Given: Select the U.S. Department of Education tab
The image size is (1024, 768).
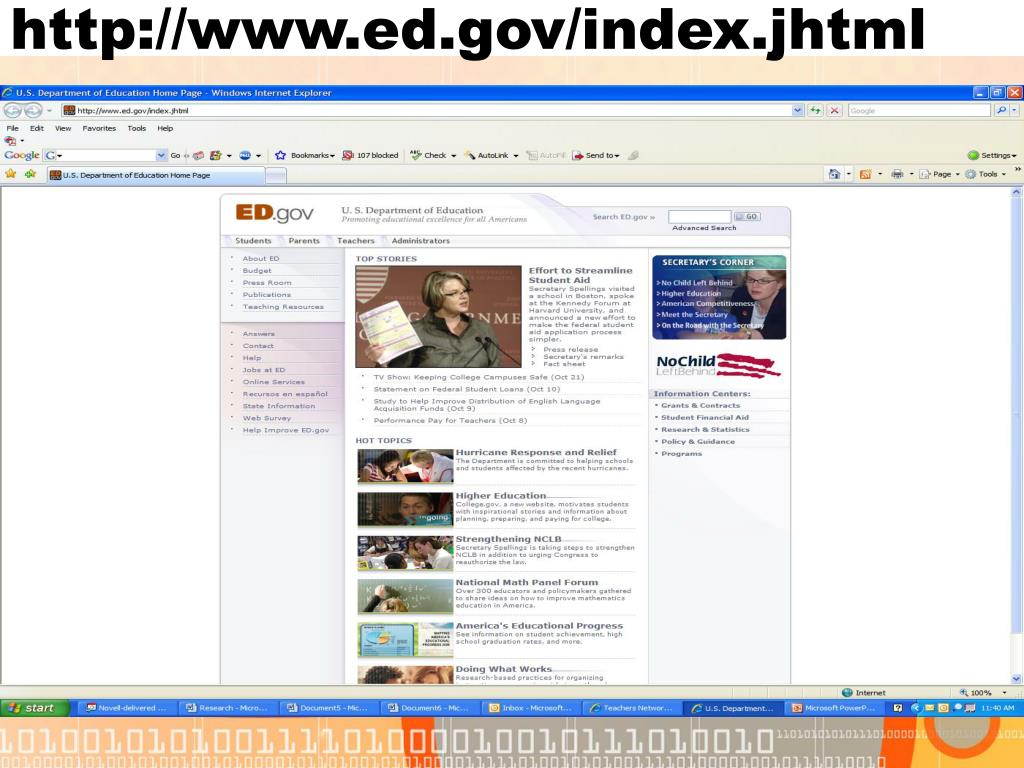Looking at the screenshot, I should 155,175.
